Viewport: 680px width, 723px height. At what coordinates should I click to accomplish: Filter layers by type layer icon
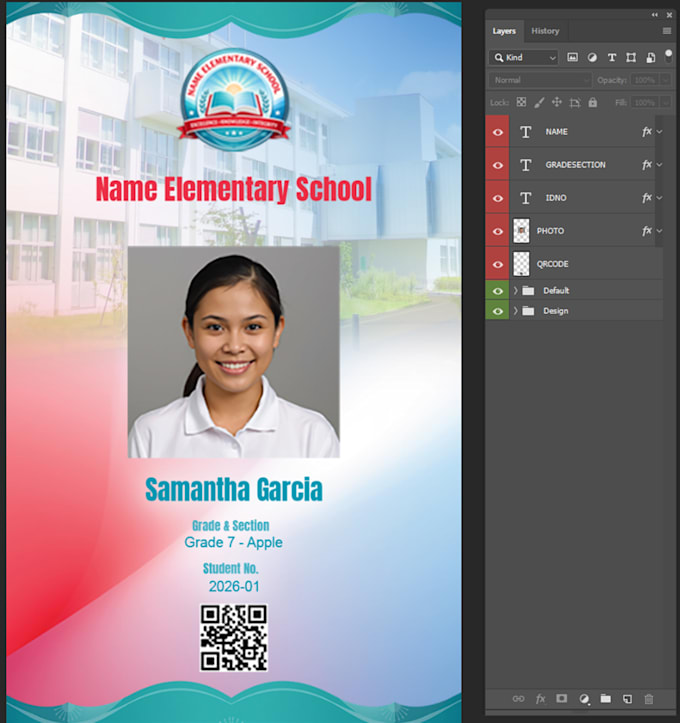tap(612, 57)
